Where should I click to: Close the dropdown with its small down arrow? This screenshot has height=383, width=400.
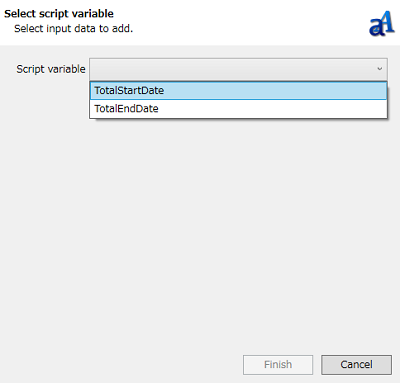[379, 69]
